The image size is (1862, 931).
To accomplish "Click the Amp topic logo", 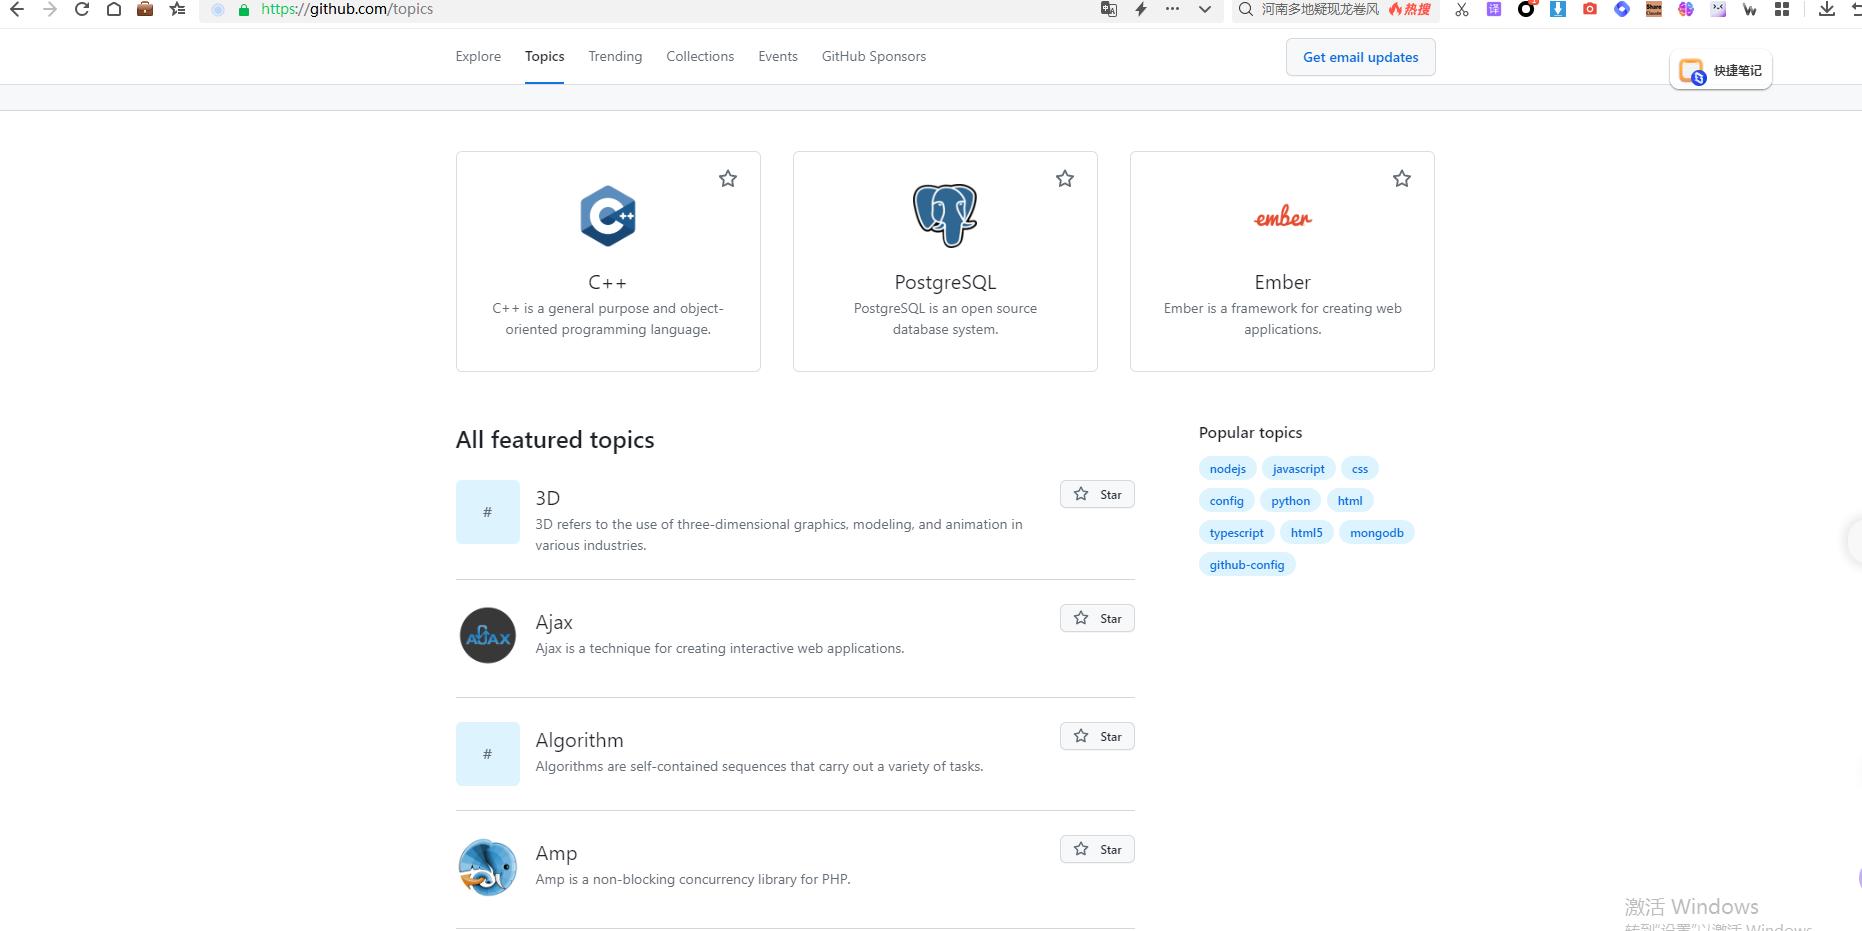I will [x=487, y=867].
